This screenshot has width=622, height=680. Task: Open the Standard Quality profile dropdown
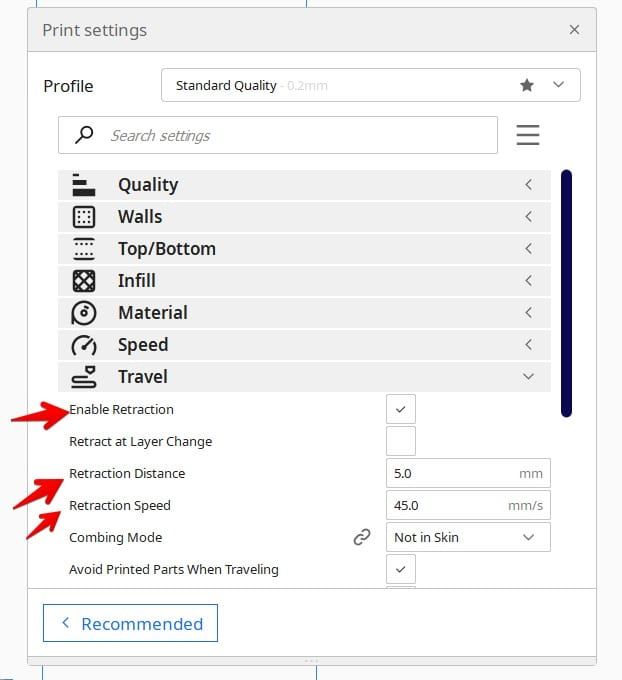370,86
